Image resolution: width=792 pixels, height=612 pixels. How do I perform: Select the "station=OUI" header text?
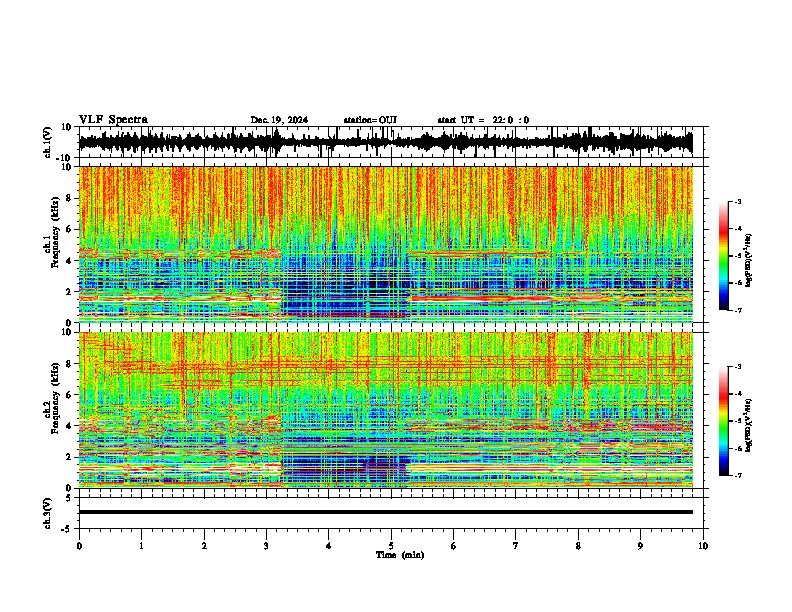[x=370, y=120]
